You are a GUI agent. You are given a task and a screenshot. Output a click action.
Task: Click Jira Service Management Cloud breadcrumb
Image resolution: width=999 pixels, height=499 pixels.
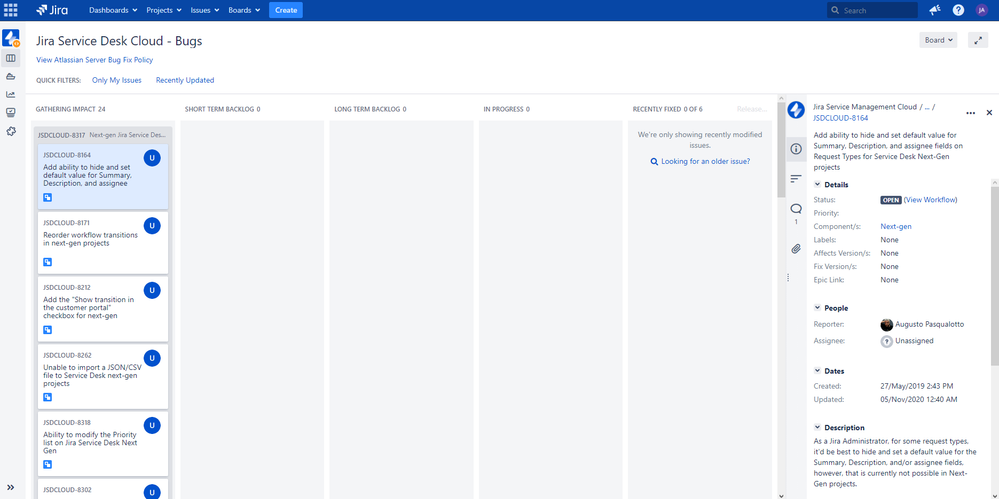click(865, 107)
